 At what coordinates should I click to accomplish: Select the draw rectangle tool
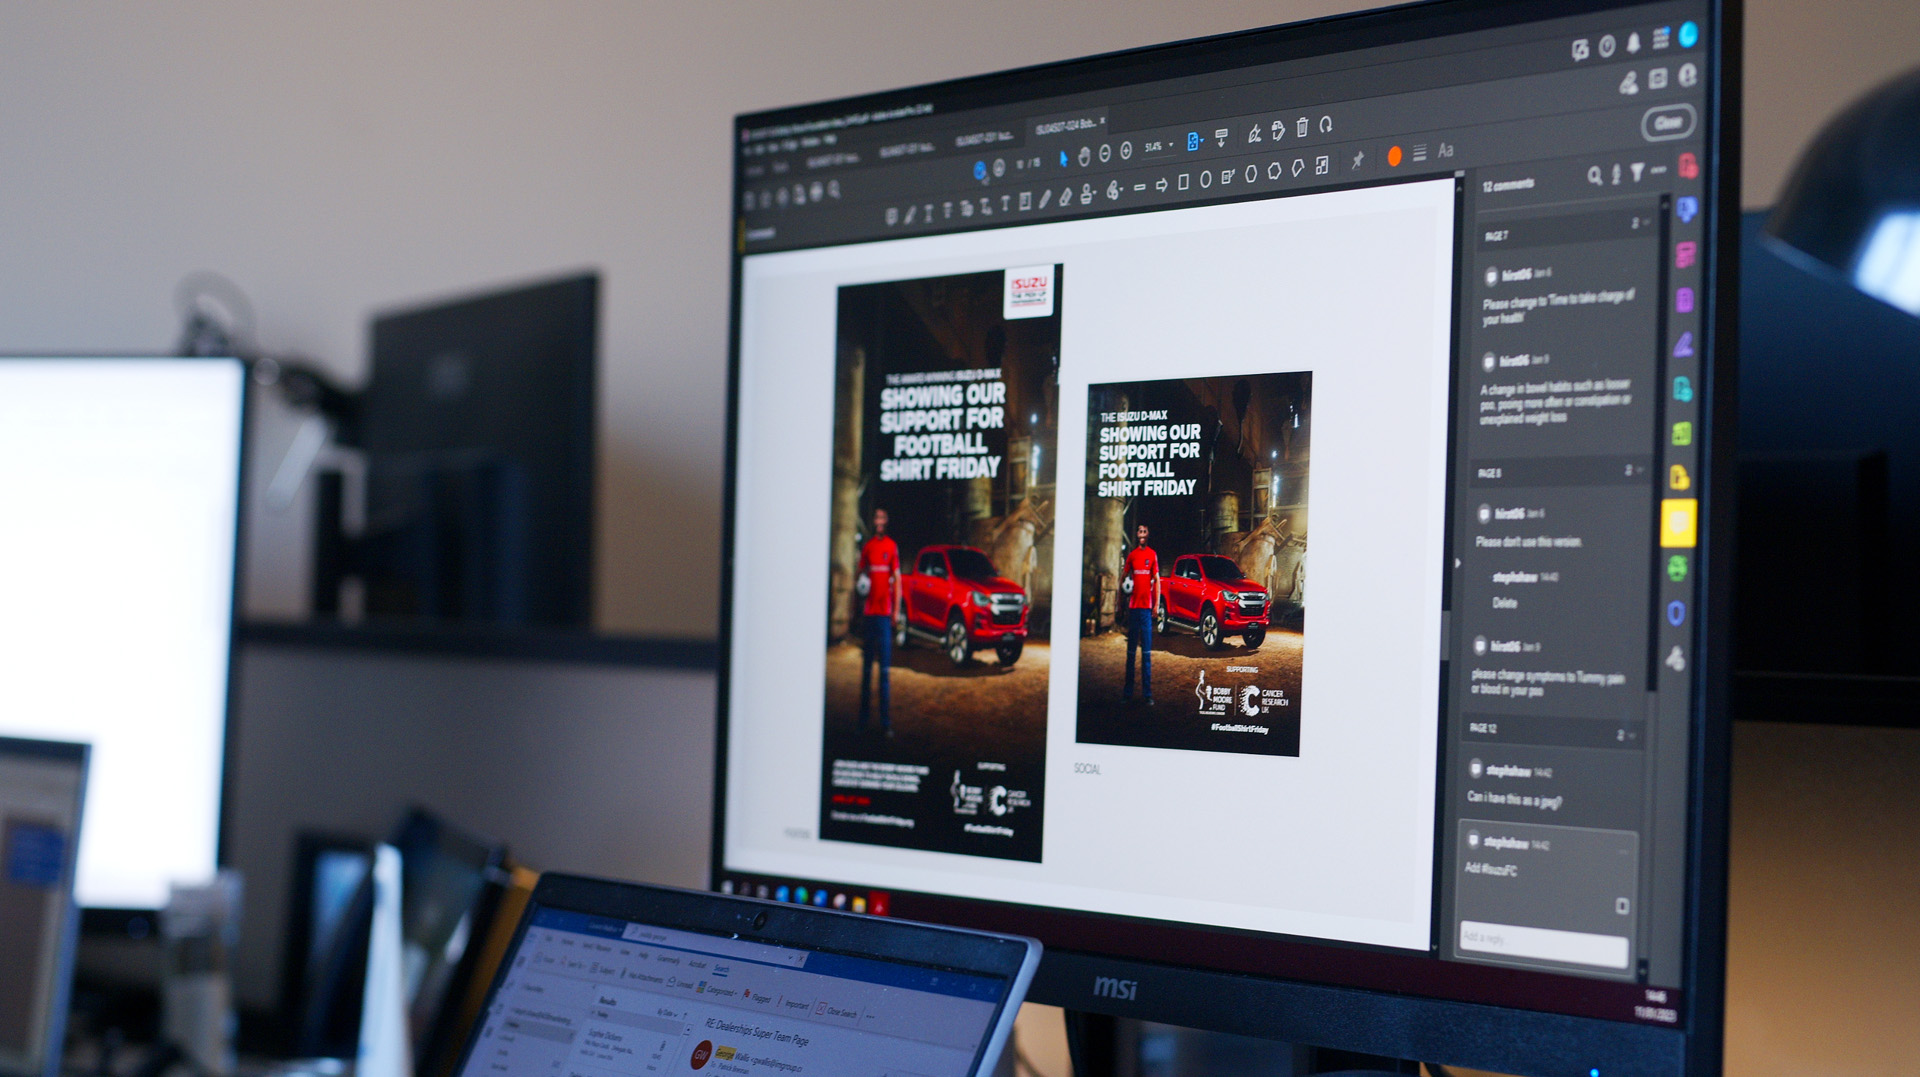pyautogui.click(x=1183, y=182)
